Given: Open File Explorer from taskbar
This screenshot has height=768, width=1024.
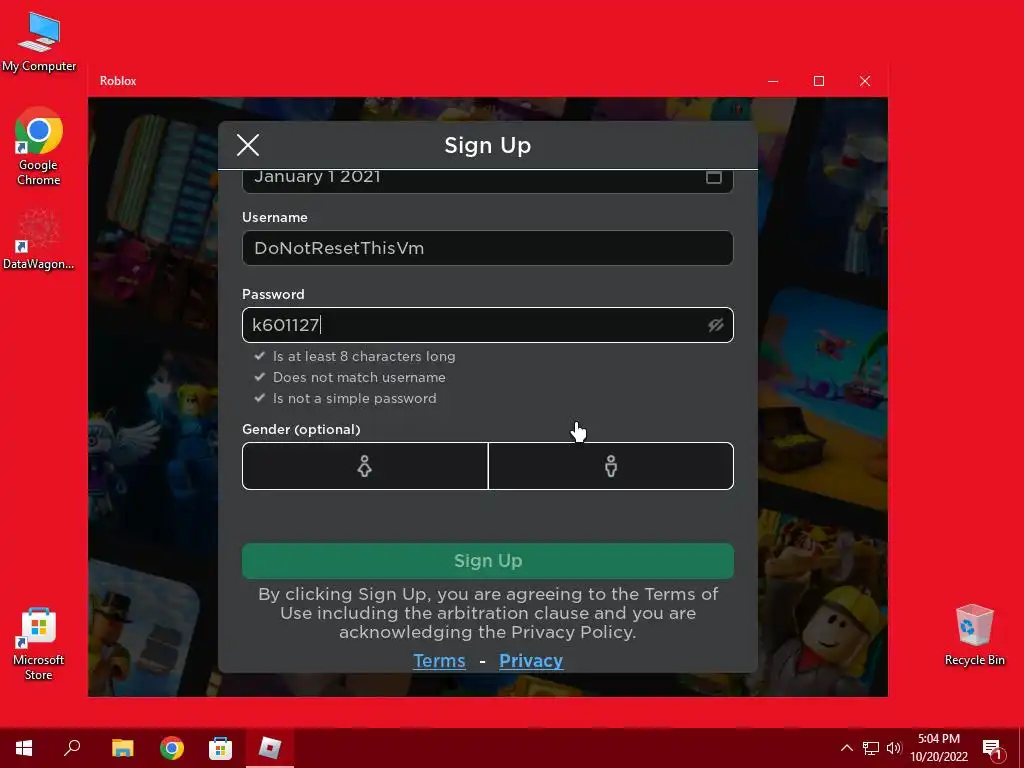Looking at the screenshot, I should (x=122, y=748).
